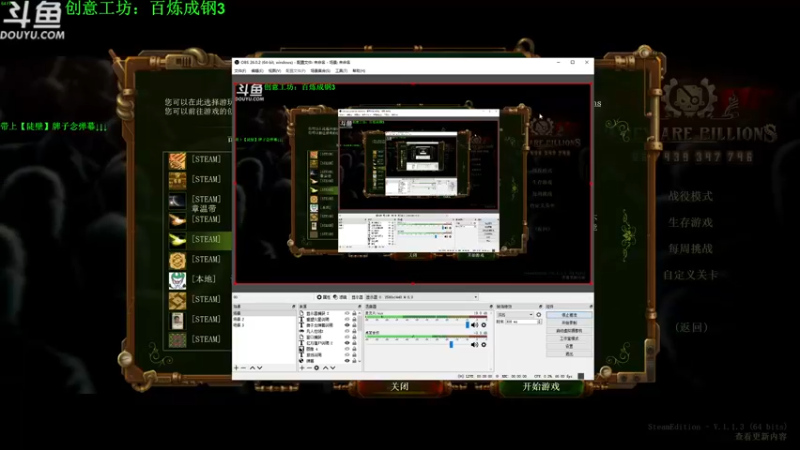Image resolution: width=800 pixels, height=450 pixels.
Task: Add a new source with plus icon
Action: coord(302,368)
